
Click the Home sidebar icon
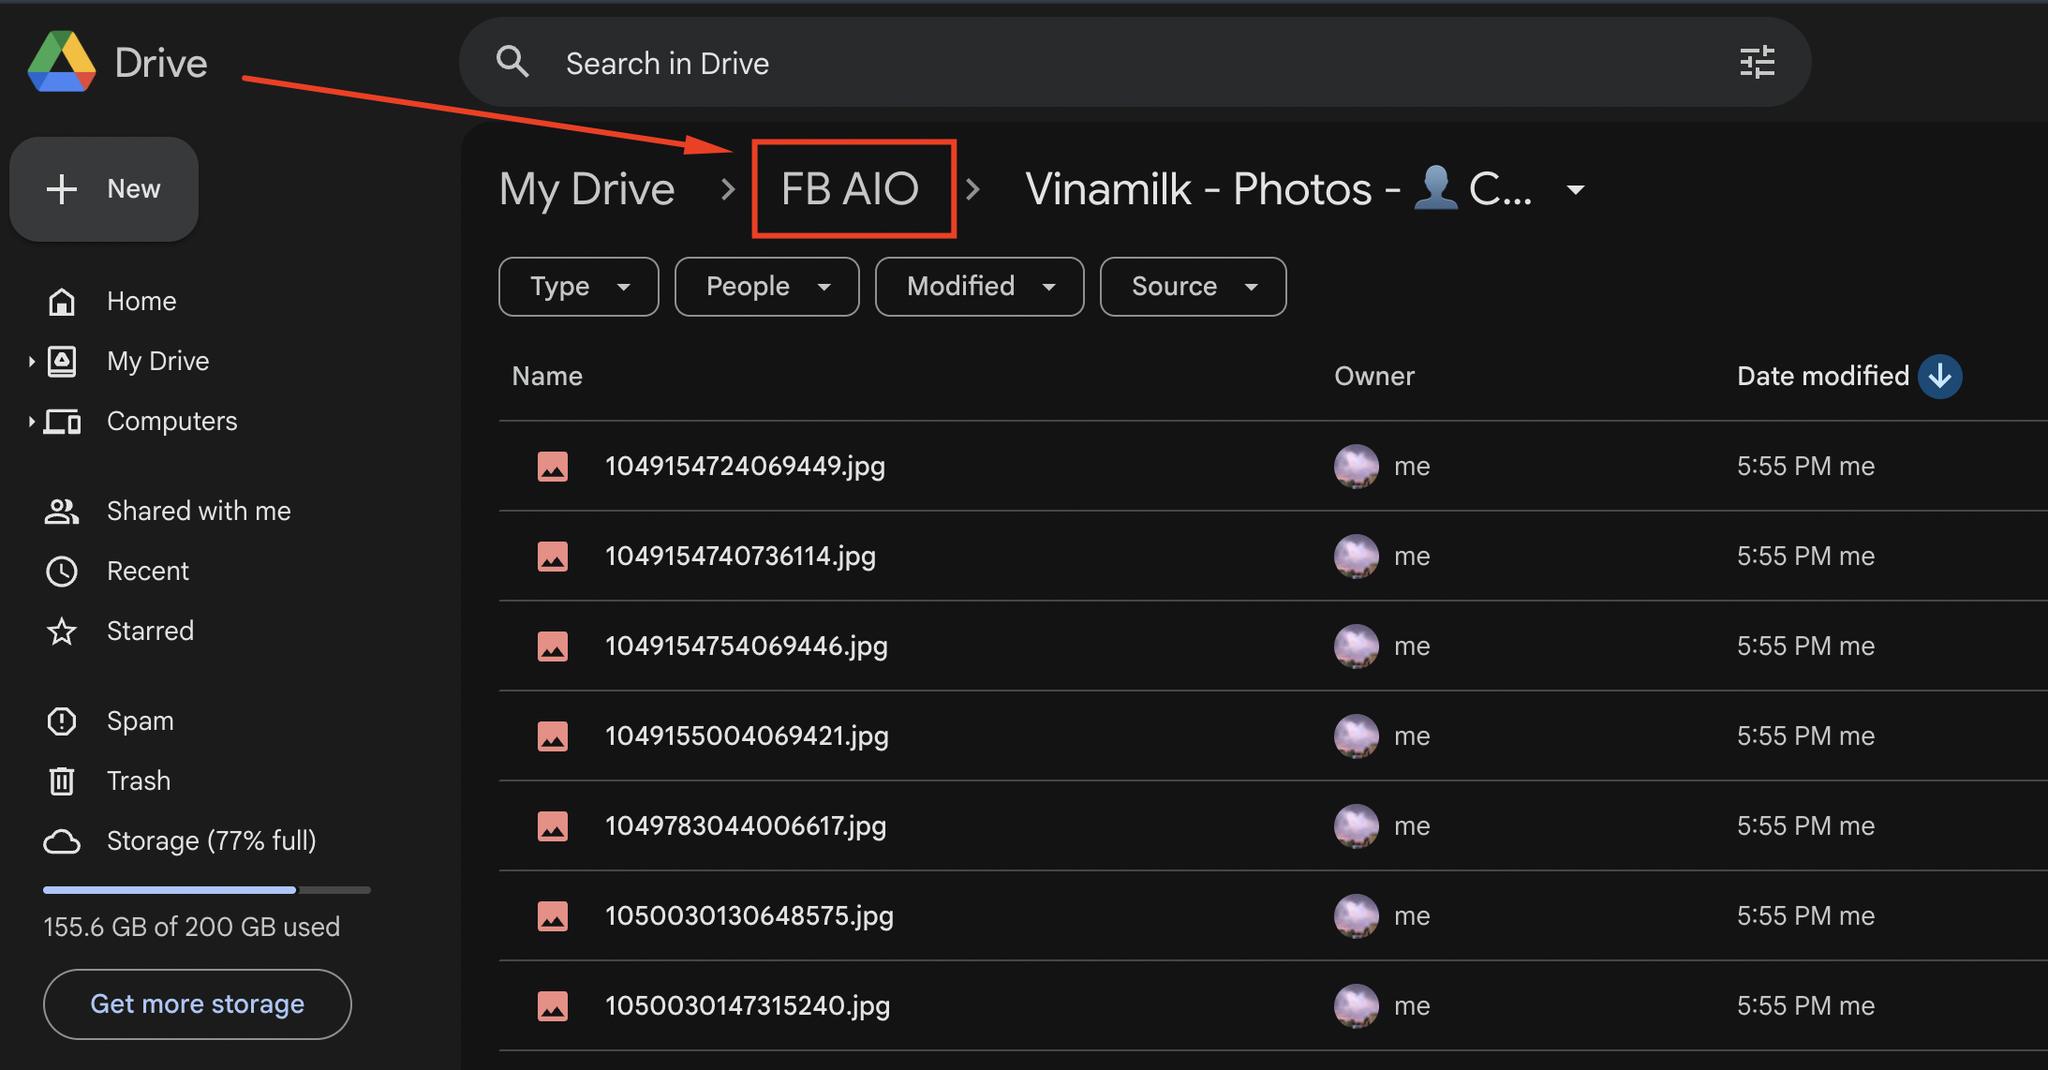click(62, 301)
